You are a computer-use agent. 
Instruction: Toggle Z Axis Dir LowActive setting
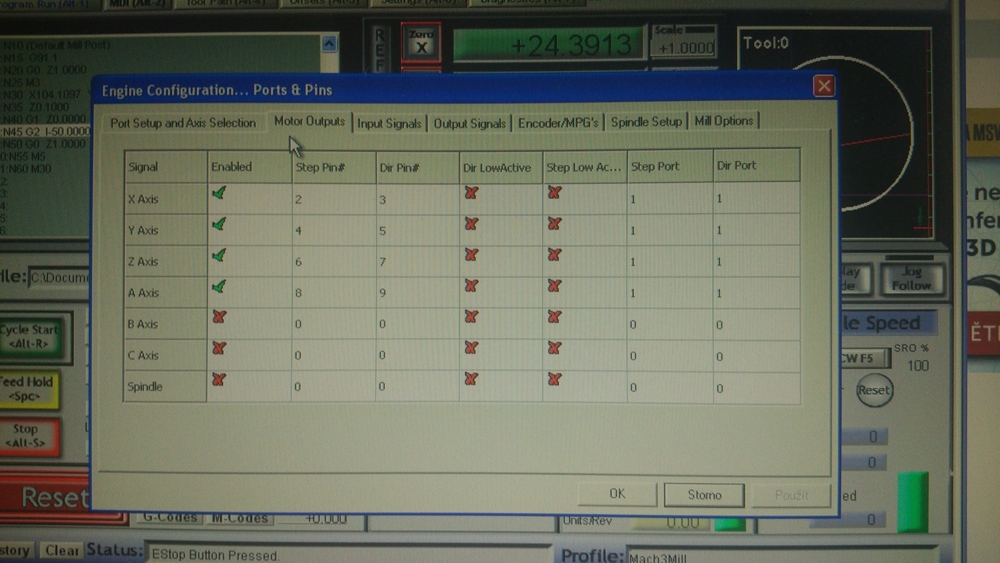pyautogui.click(x=471, y=255)
